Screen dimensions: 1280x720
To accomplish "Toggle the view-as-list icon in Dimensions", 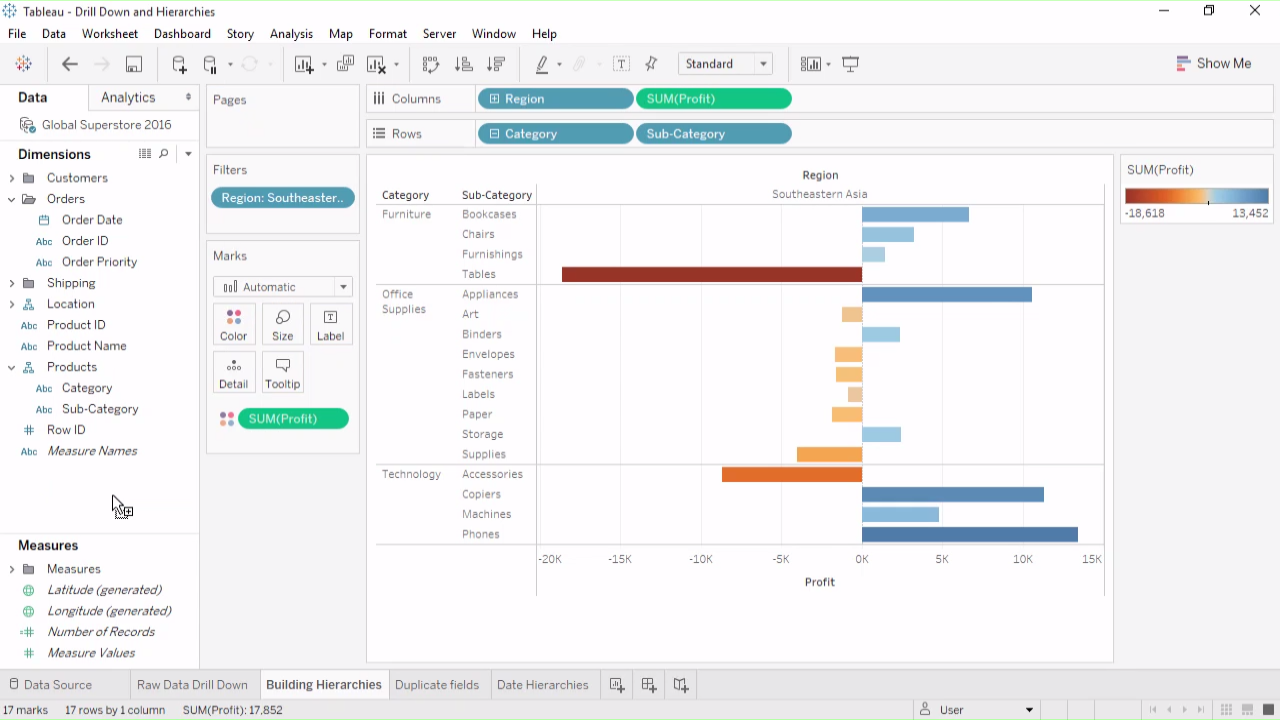I will (x=145, y=154).
